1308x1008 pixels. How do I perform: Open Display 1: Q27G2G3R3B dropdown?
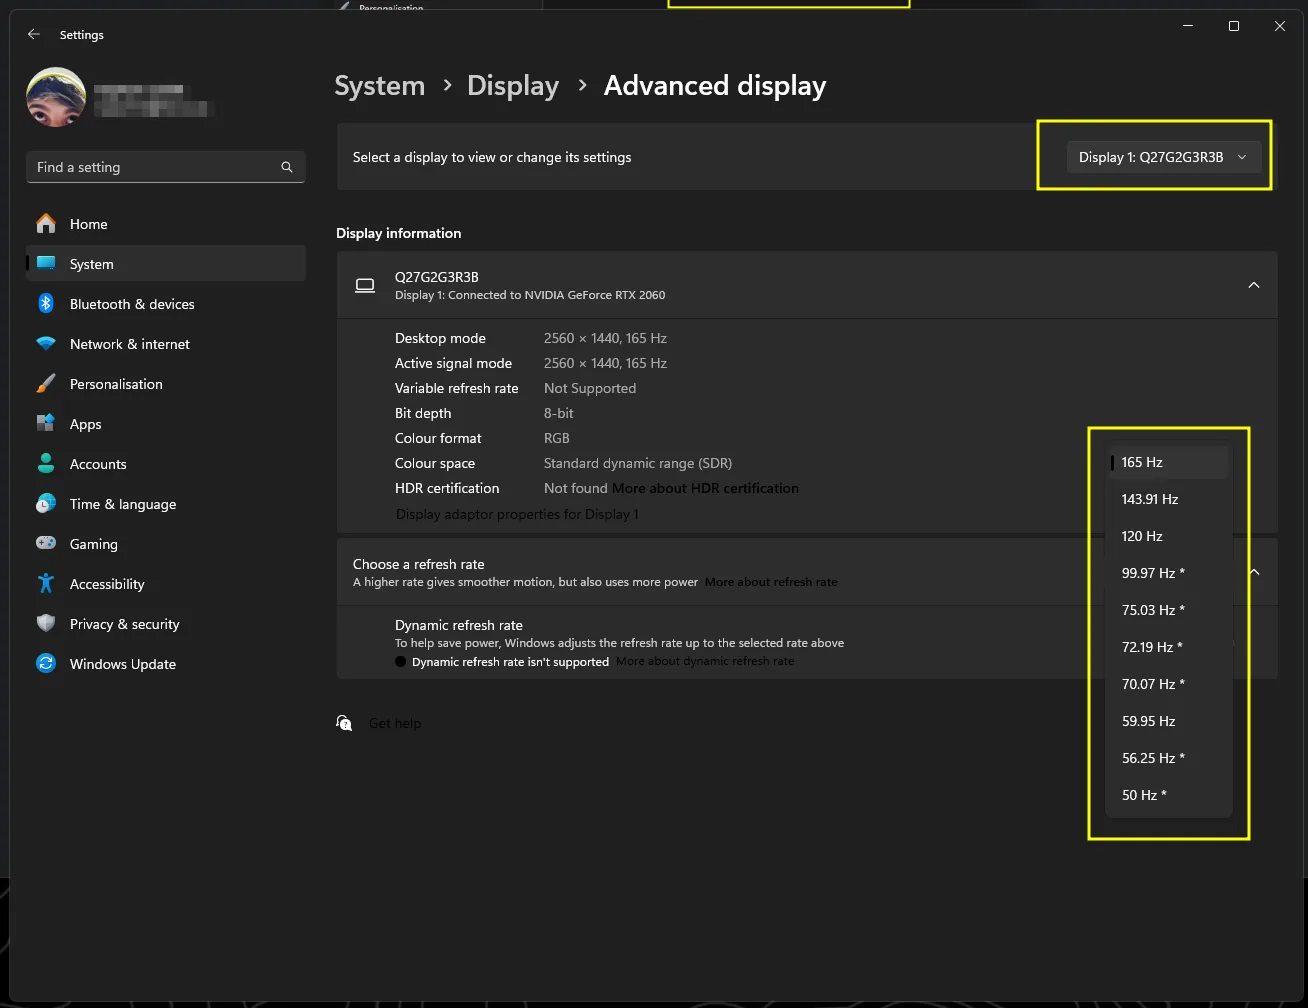pos(1163,157)
